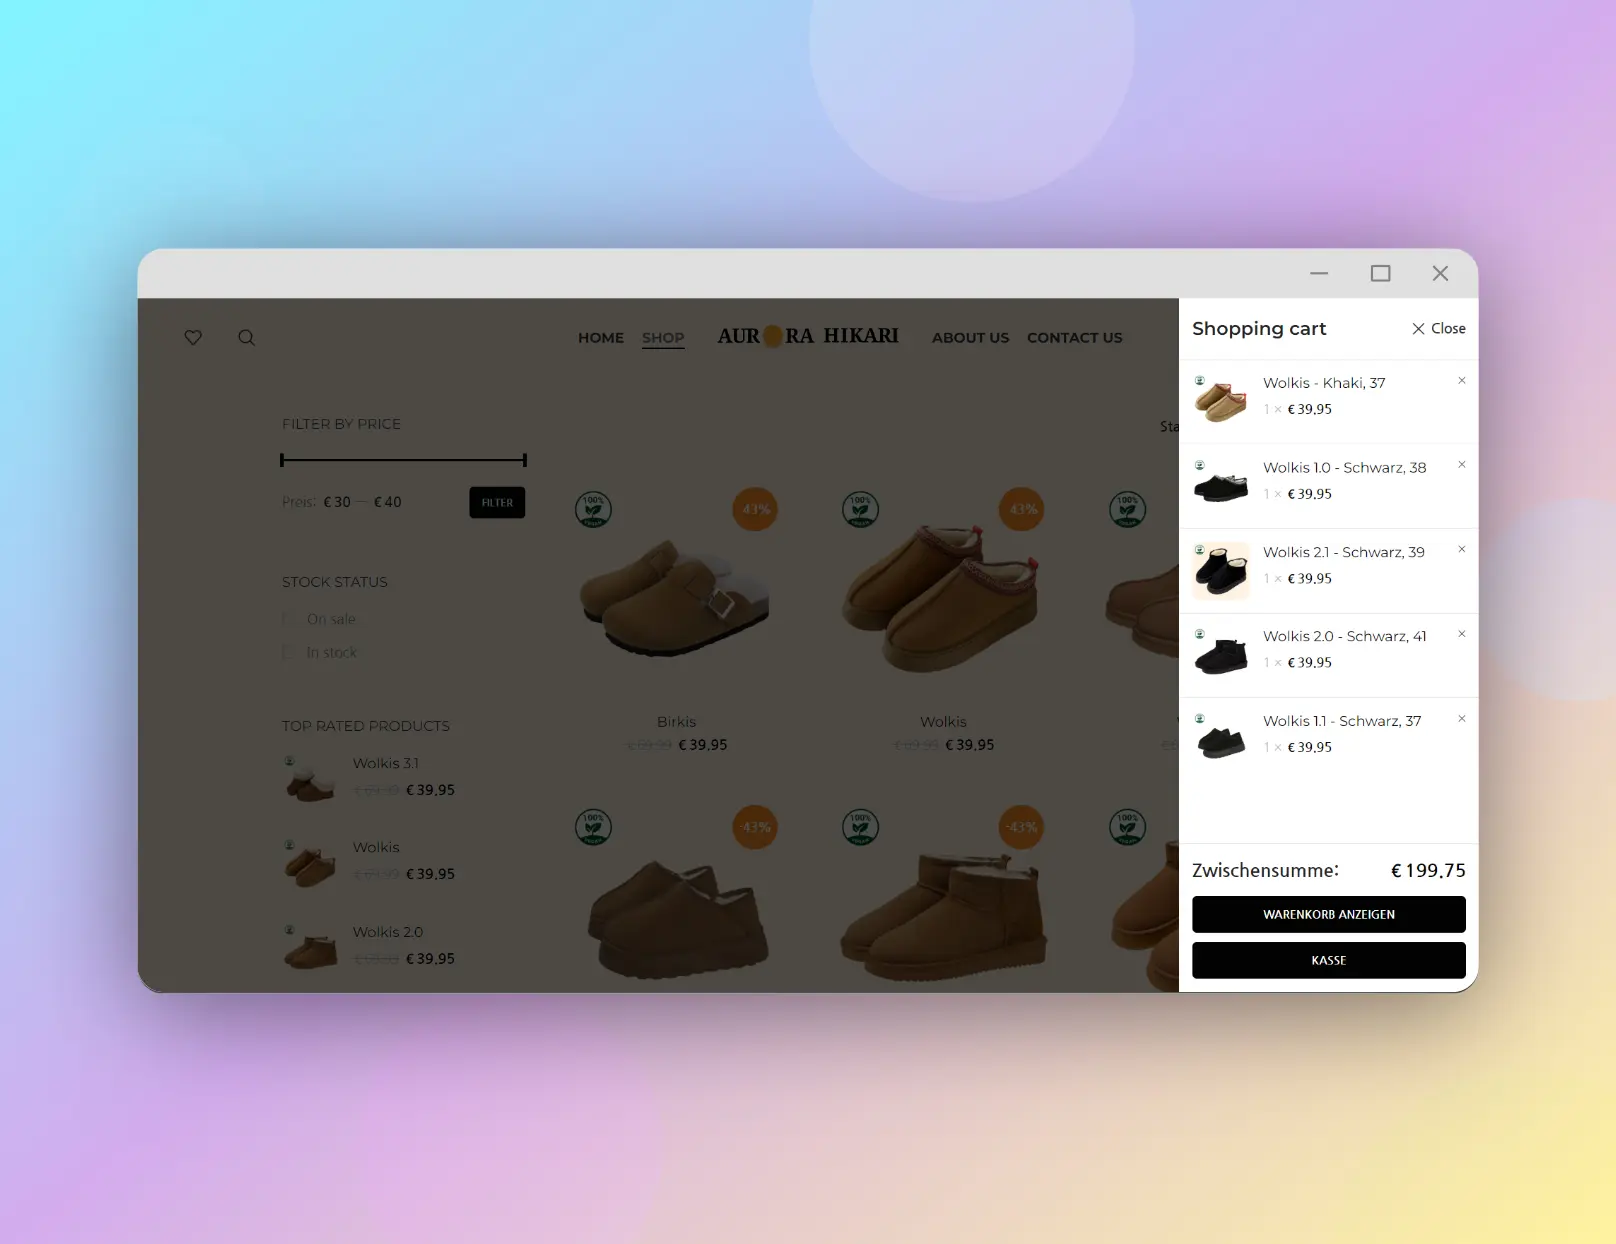Screen dimensions: 1616x1244
Task: Grab the right price slider handle
Action: coord(524,460)
